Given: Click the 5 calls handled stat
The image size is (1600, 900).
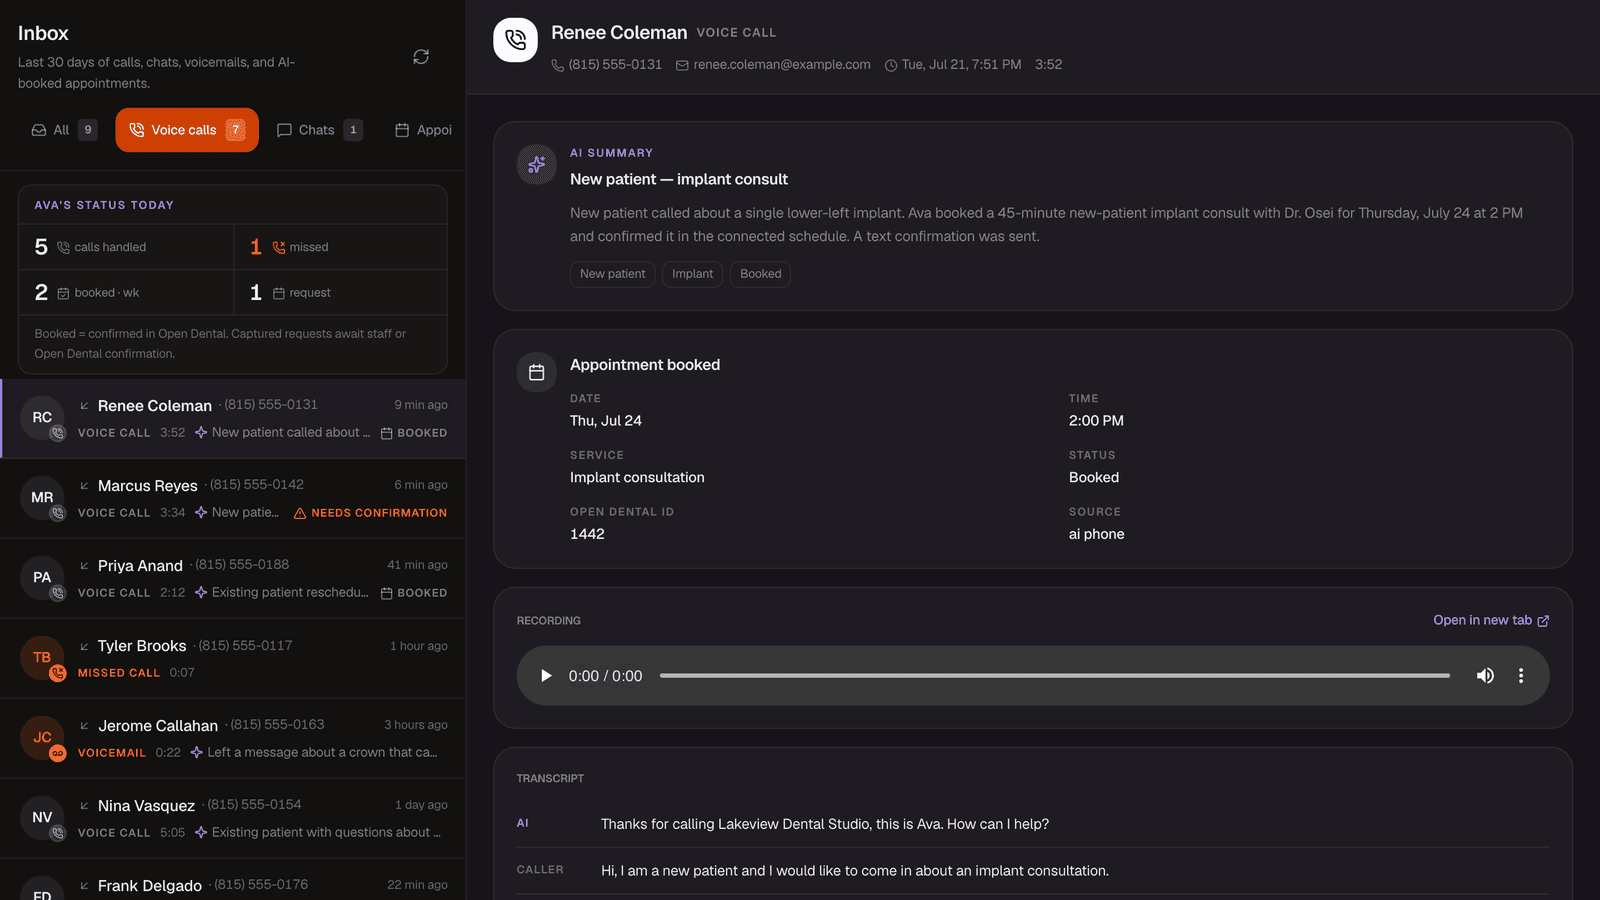Looking at the screenshot, I should coord(126,247).
